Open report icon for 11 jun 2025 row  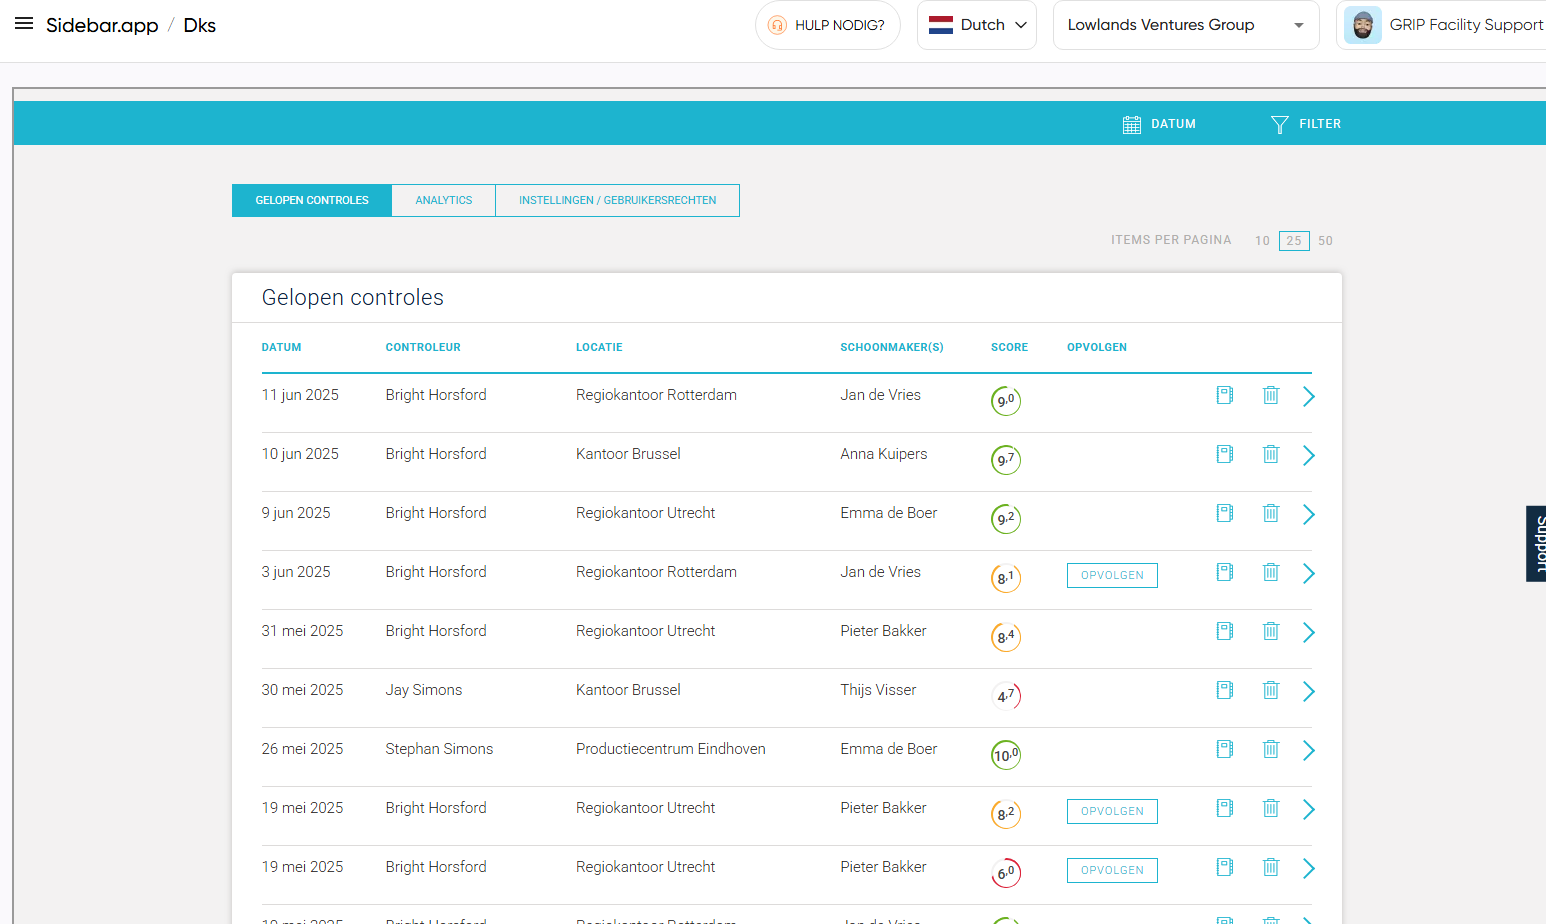pyautogui.click(x=1225, y=395)
